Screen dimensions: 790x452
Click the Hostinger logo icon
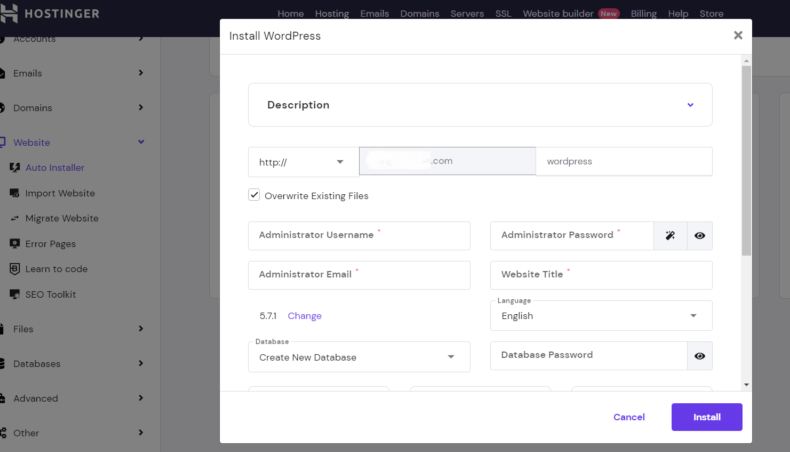click(x=9, y=14)
